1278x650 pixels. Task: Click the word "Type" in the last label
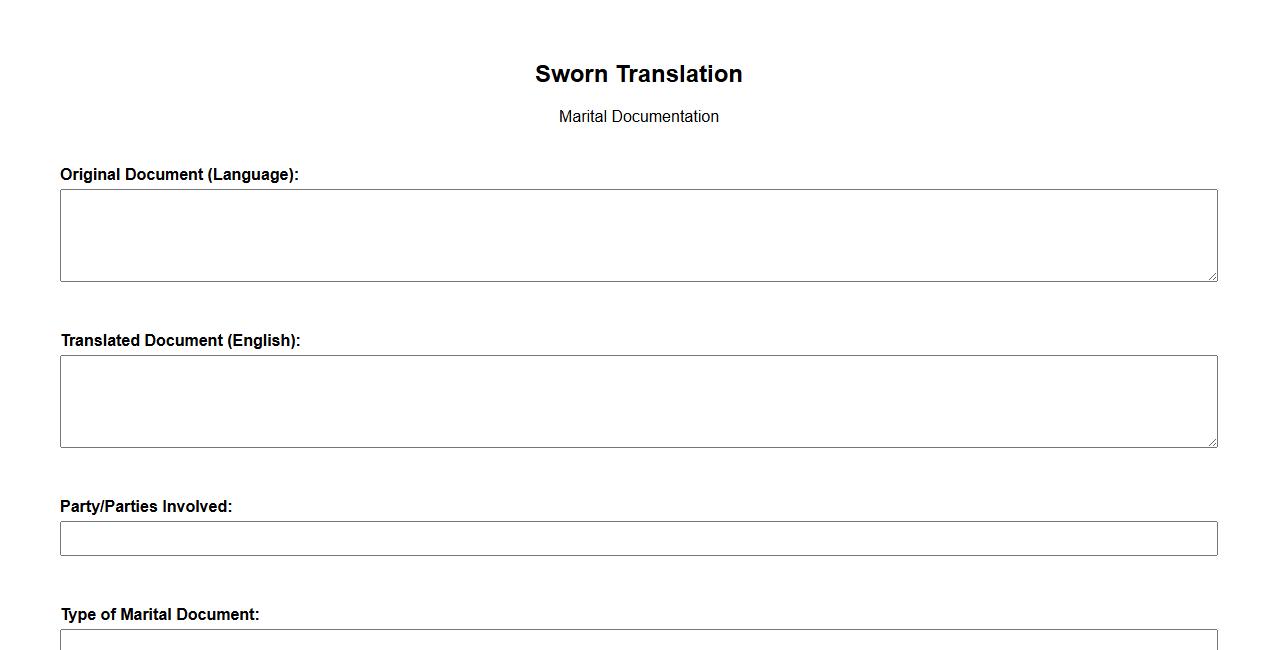tap(79, 614)
